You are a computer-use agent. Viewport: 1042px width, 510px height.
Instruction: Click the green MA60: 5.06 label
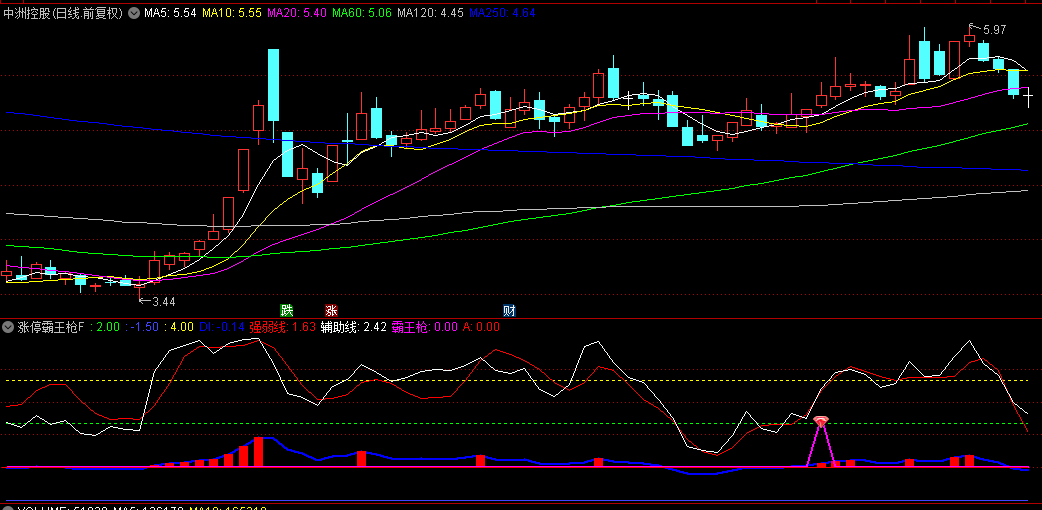point(361,13)
